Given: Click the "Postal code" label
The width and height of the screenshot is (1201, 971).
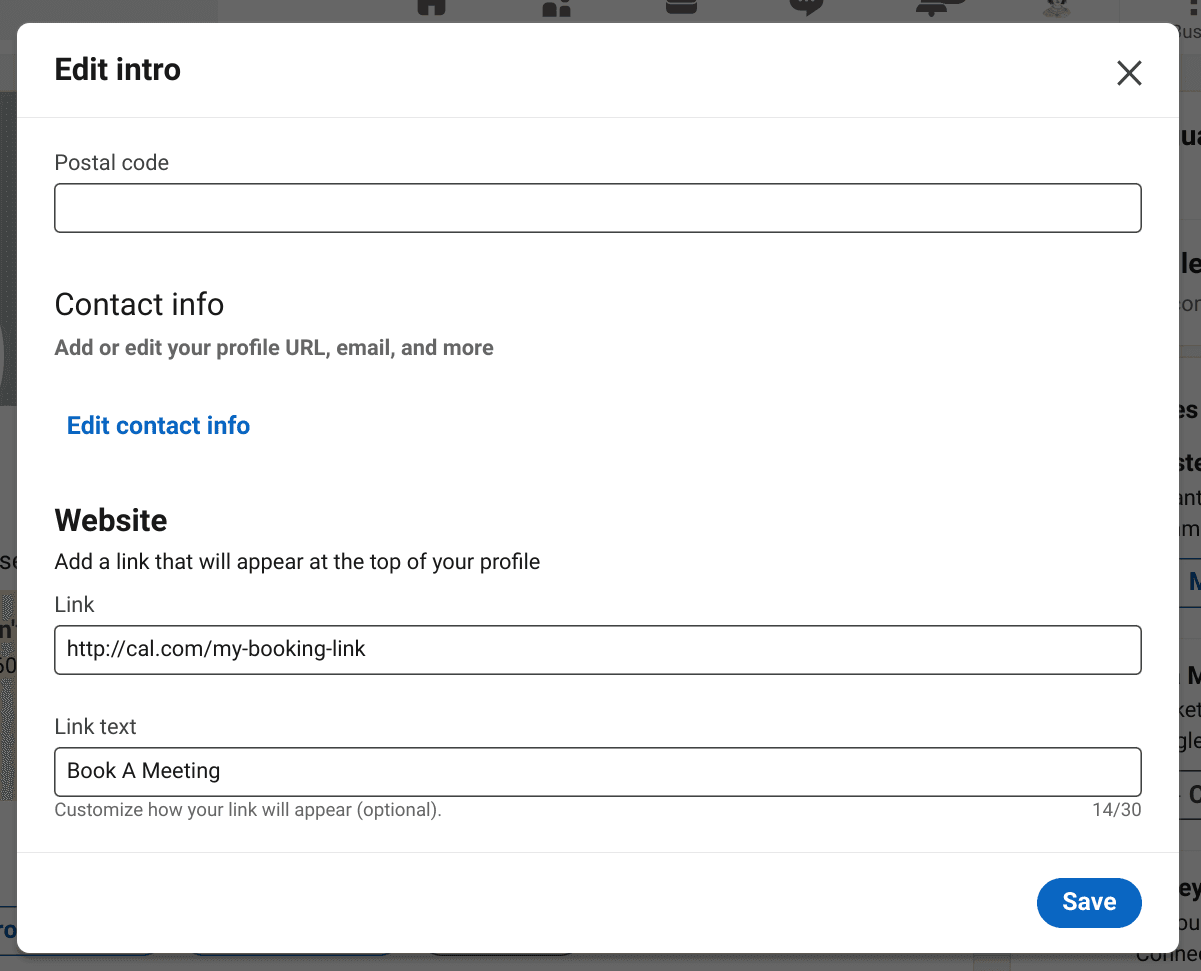Looking at the screenshot, I should 112,163.
